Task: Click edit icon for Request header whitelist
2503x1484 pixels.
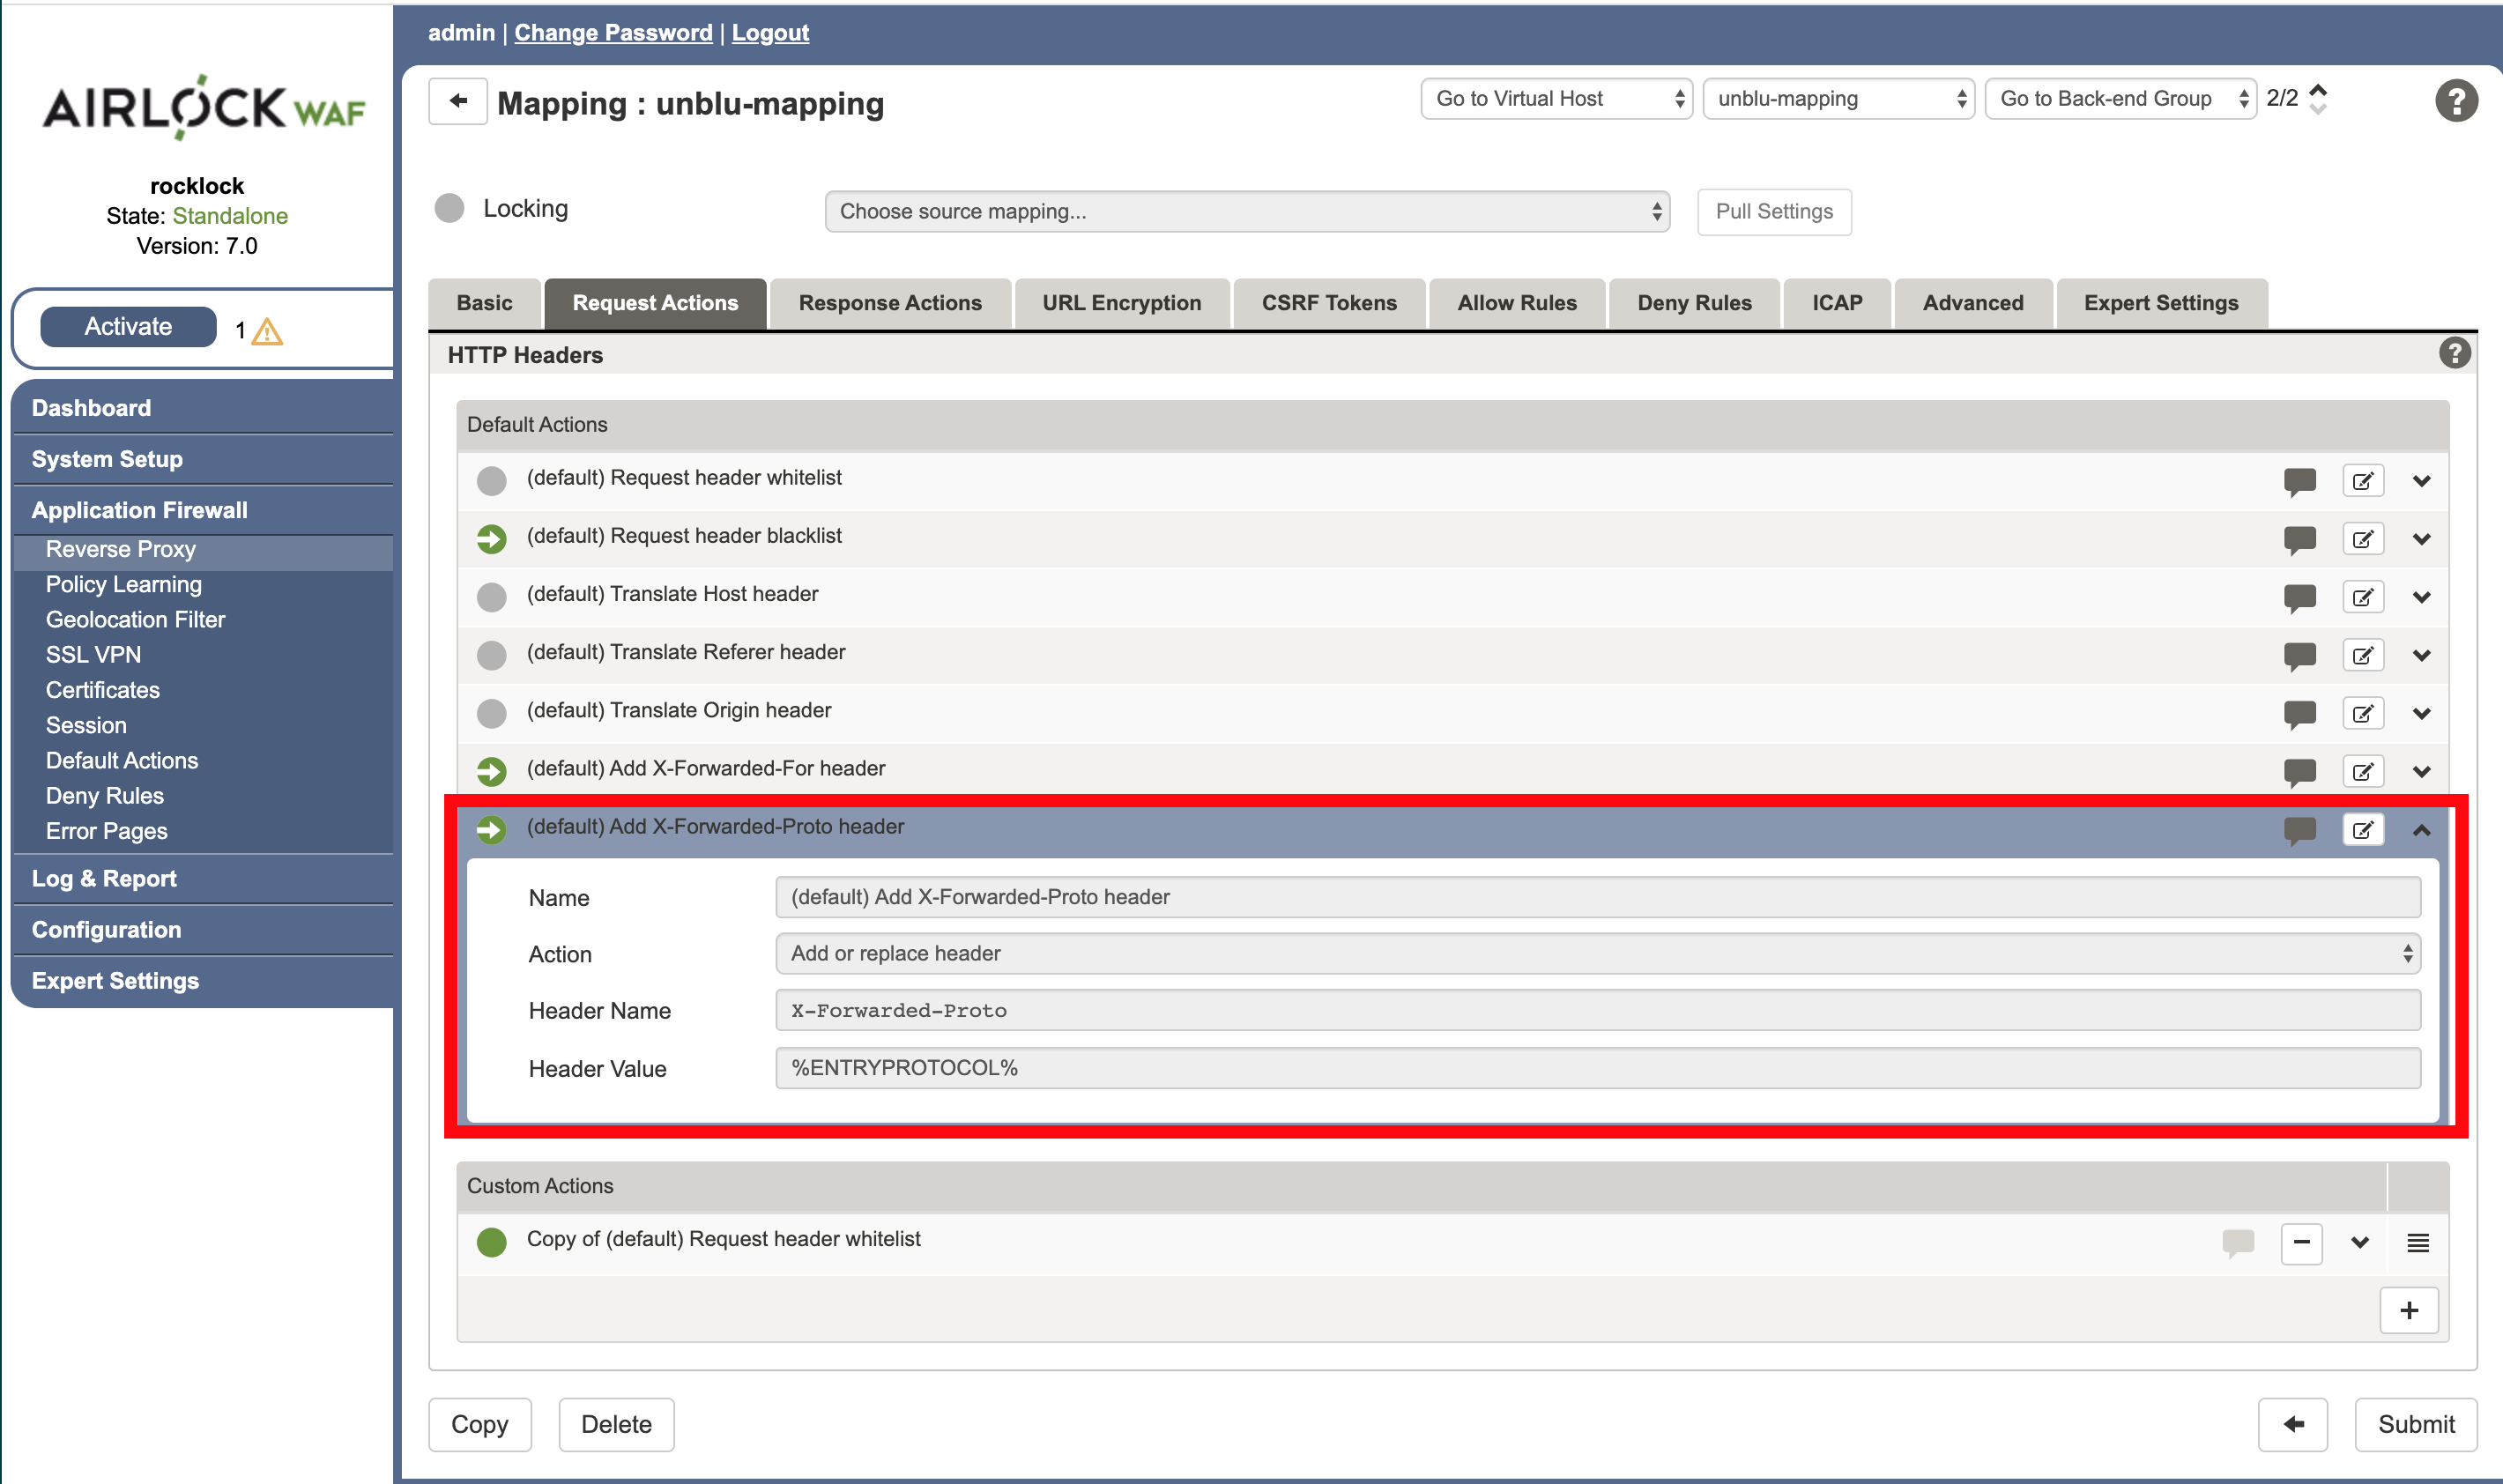Action: (x=2362, y=481)
